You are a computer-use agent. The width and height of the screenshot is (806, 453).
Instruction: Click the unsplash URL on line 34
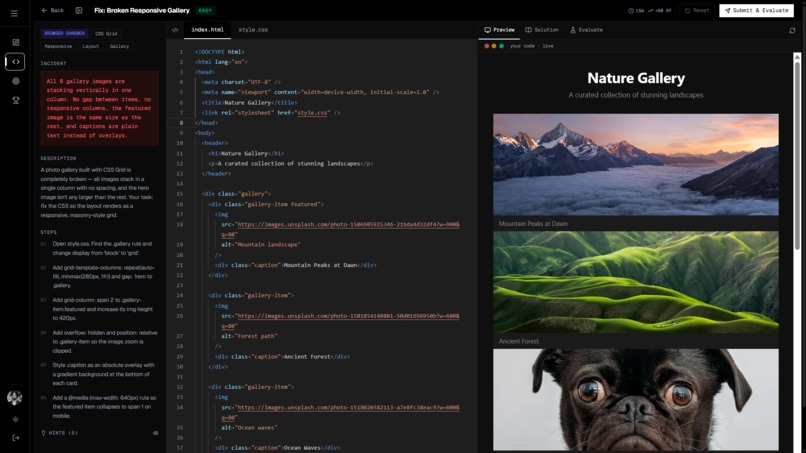tap(348, 408)
